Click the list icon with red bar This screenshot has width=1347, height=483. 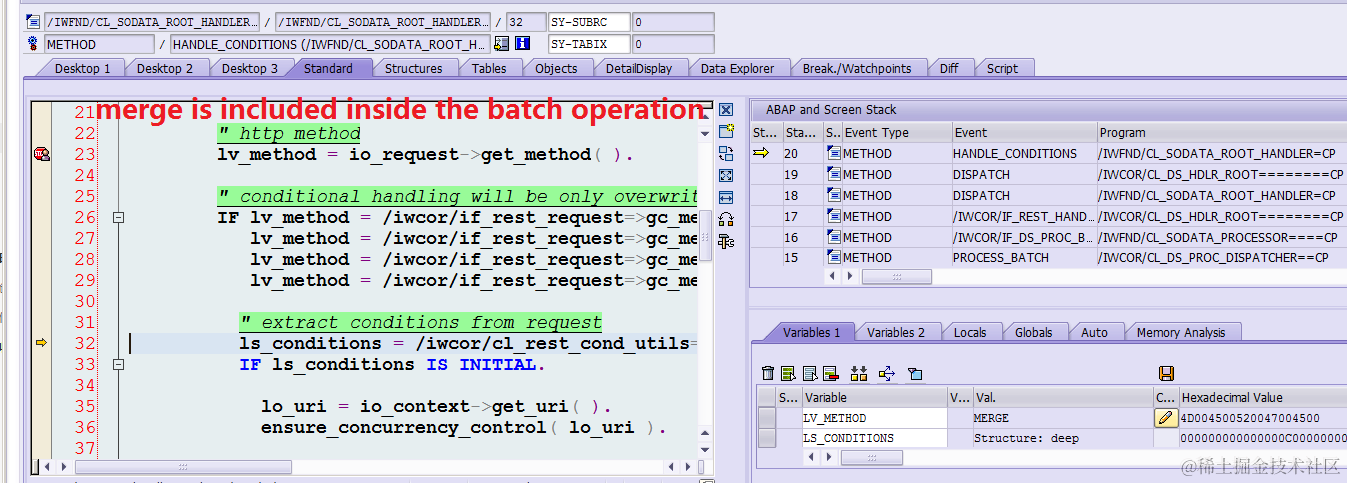[x=832, y=373]
